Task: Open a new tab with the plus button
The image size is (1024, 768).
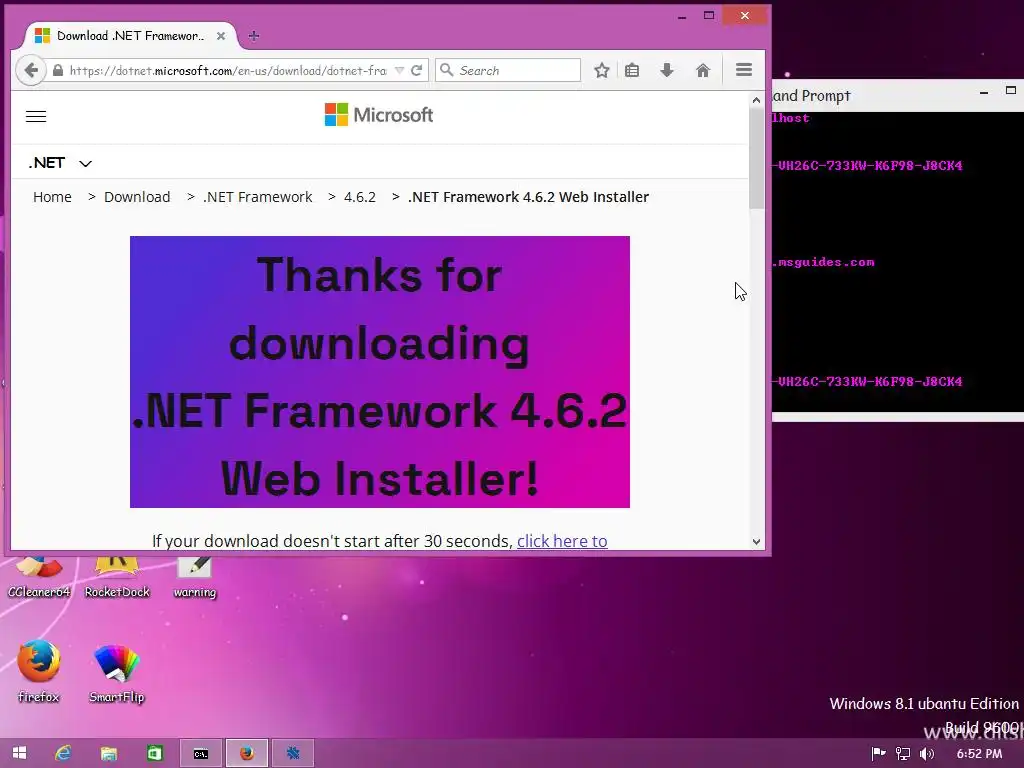Action: click(x=254, y=37)
